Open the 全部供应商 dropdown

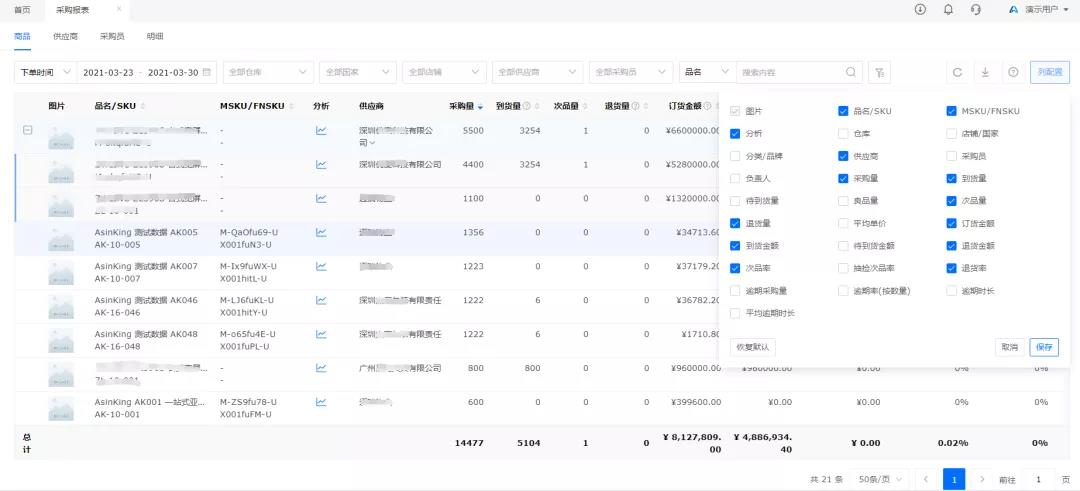(x=538, y=72)
